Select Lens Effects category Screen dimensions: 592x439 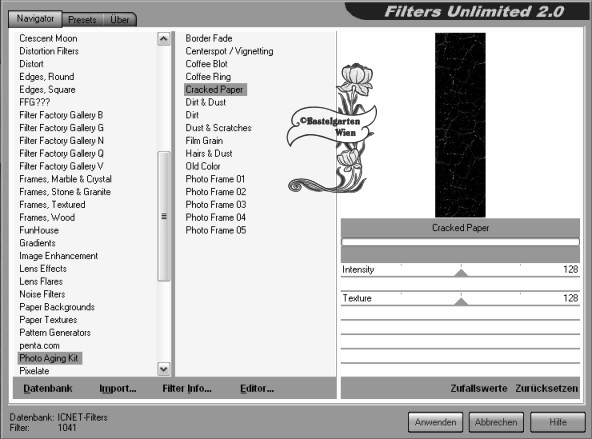click(x=43, y=269)
